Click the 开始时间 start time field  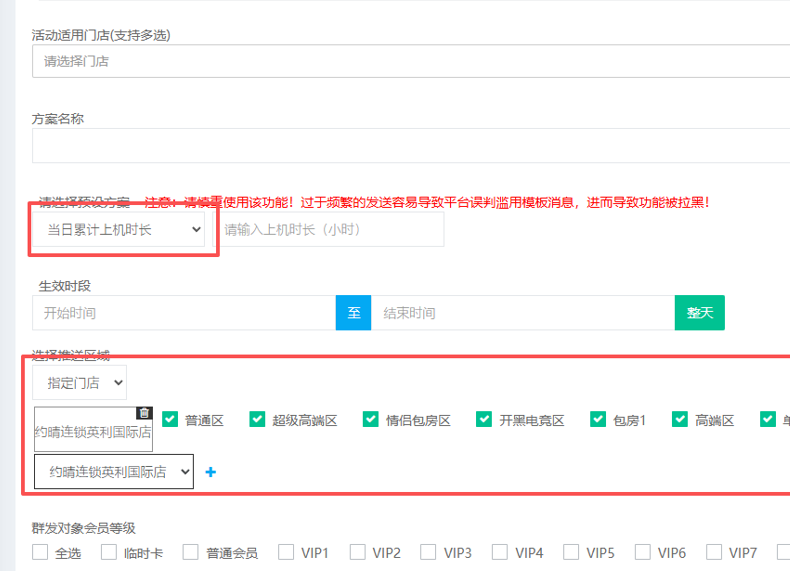tap(184, 312)
